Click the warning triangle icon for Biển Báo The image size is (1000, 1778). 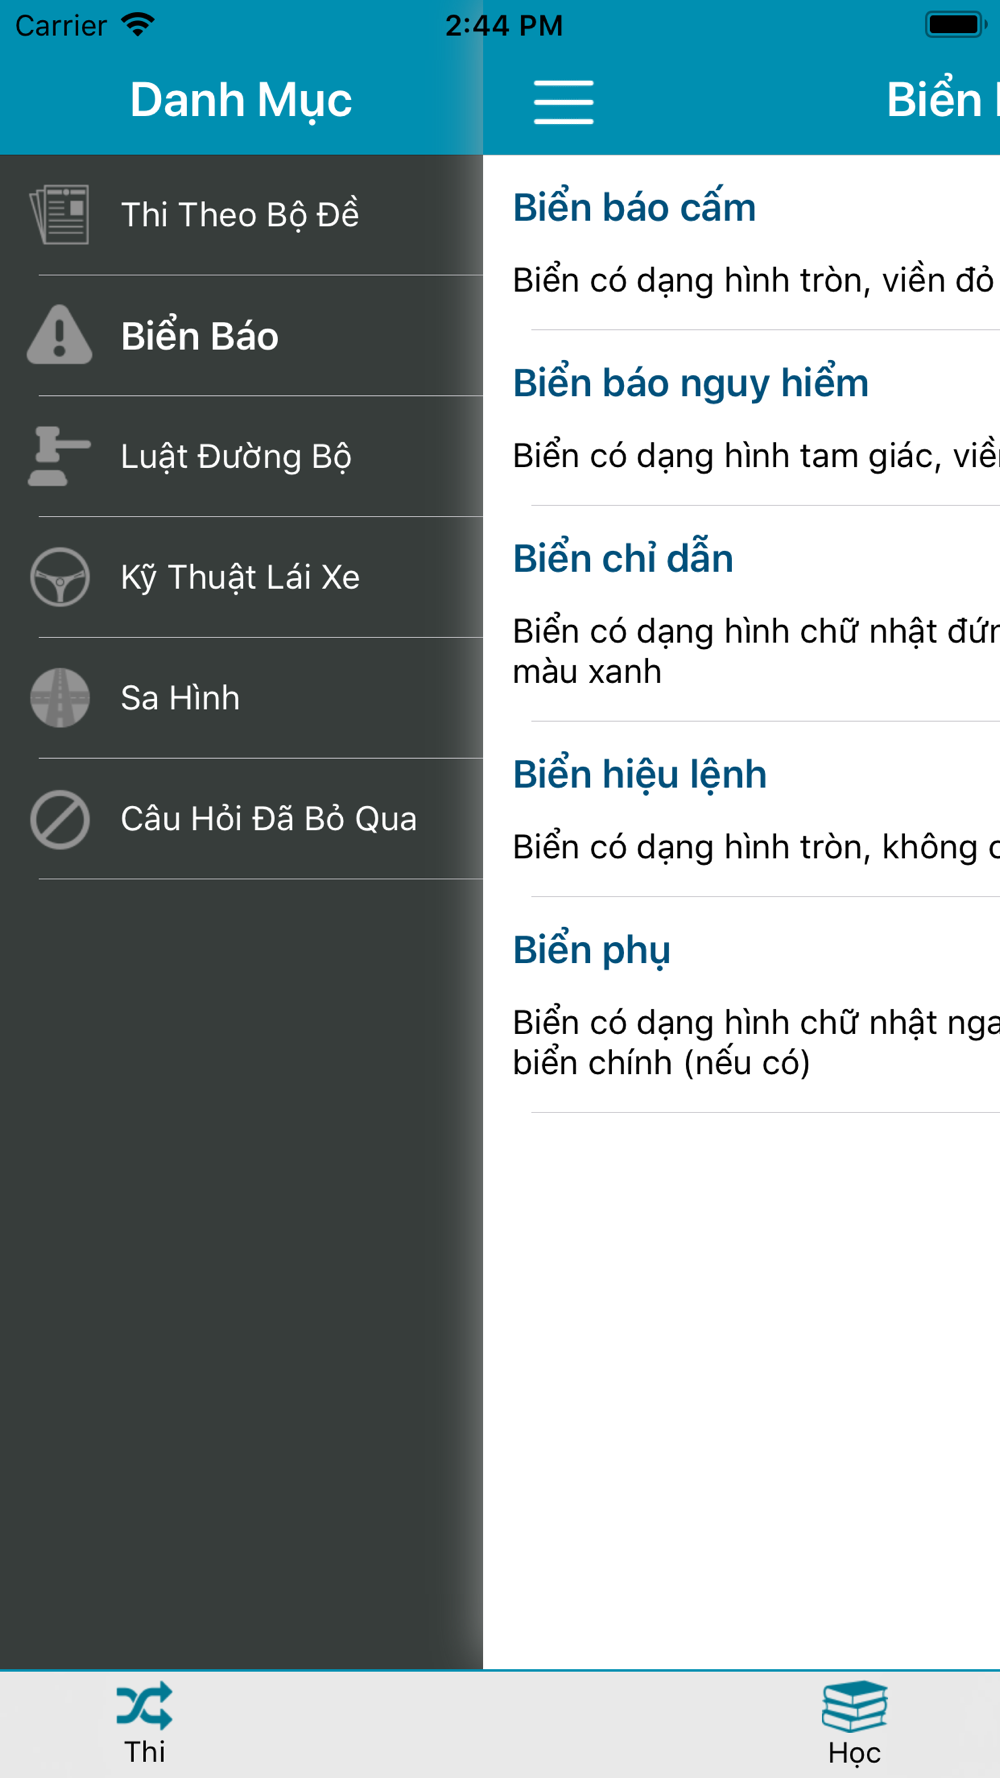(x=60, y=335)
